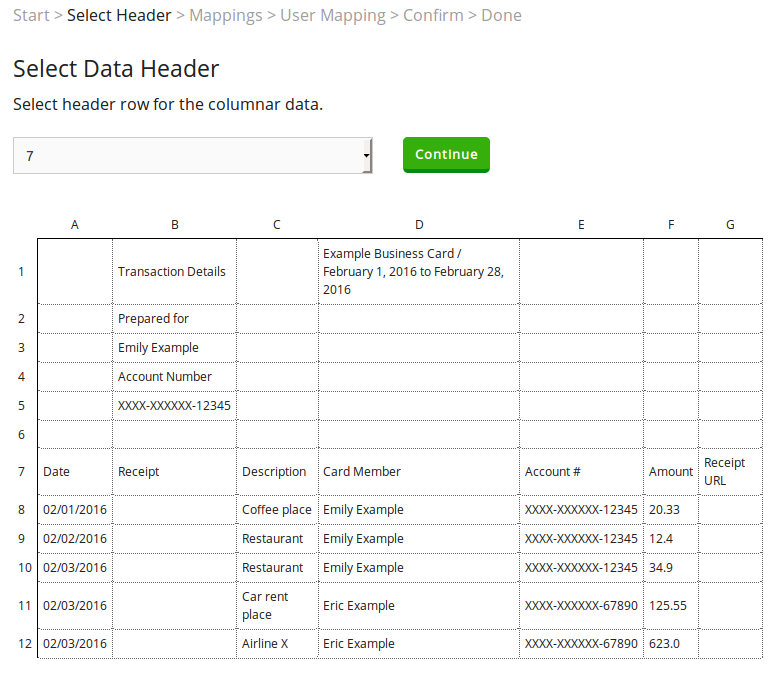Viewport: 781px width, 678px height.
Task: Click the Done breadcrumb step
Action: click(x=501, y=15)
